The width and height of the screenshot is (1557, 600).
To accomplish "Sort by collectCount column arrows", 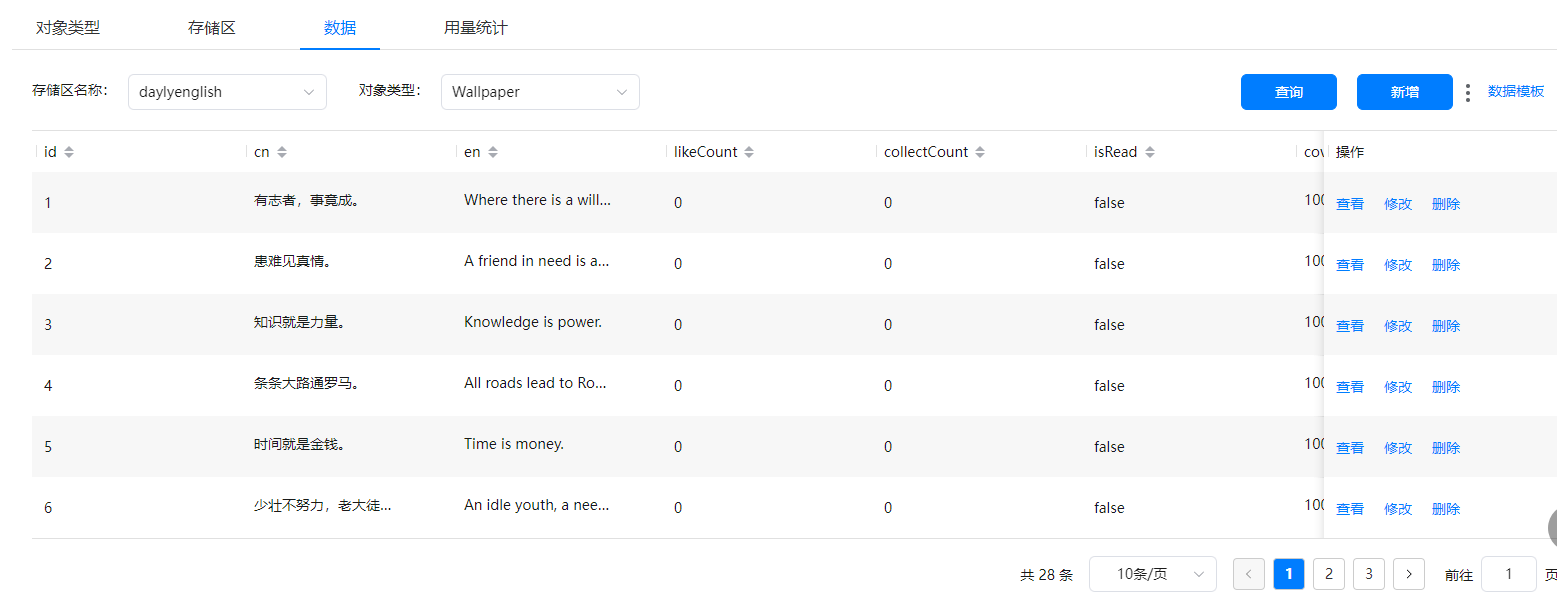I will 980,152.
